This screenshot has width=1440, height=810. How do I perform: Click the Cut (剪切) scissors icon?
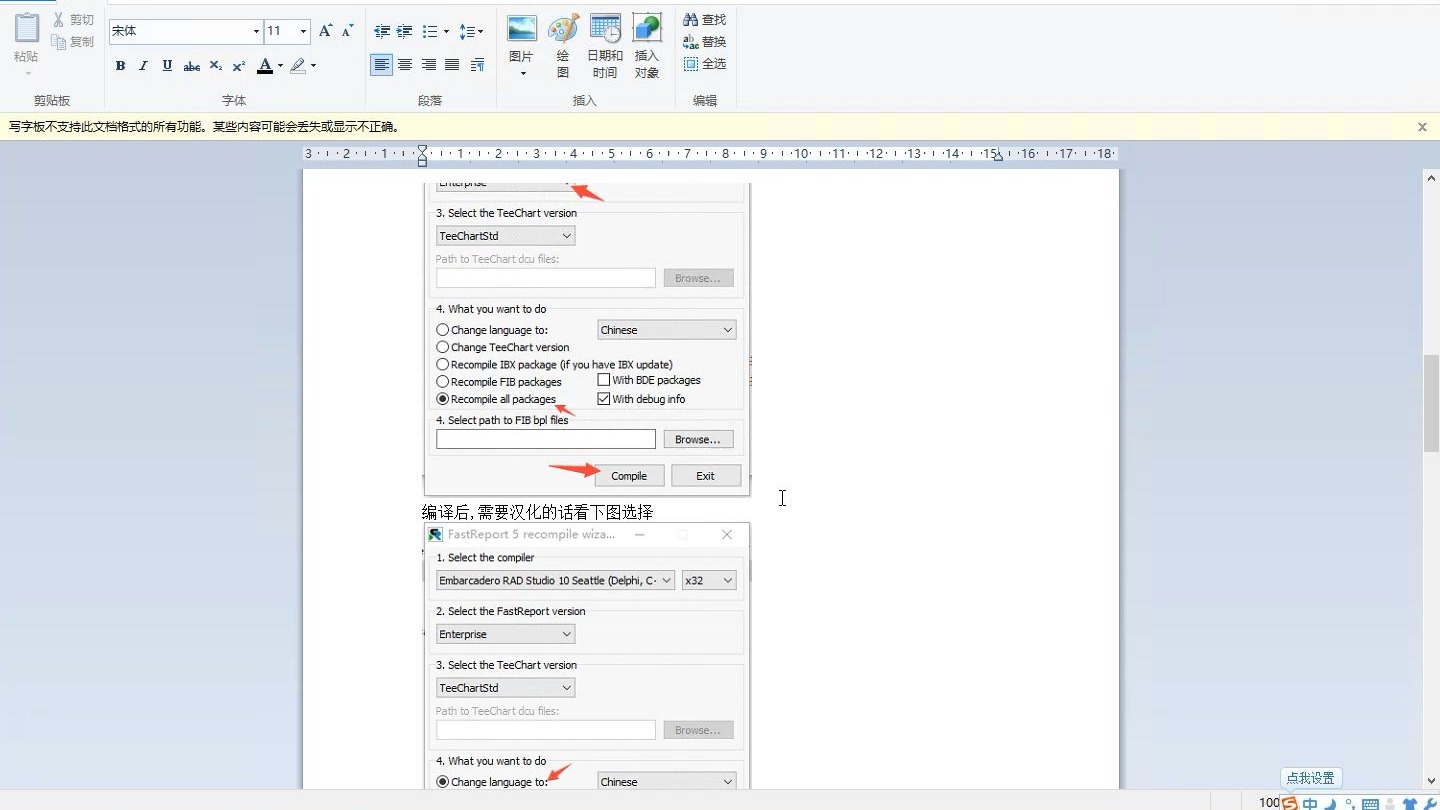[x=59, y=20]
